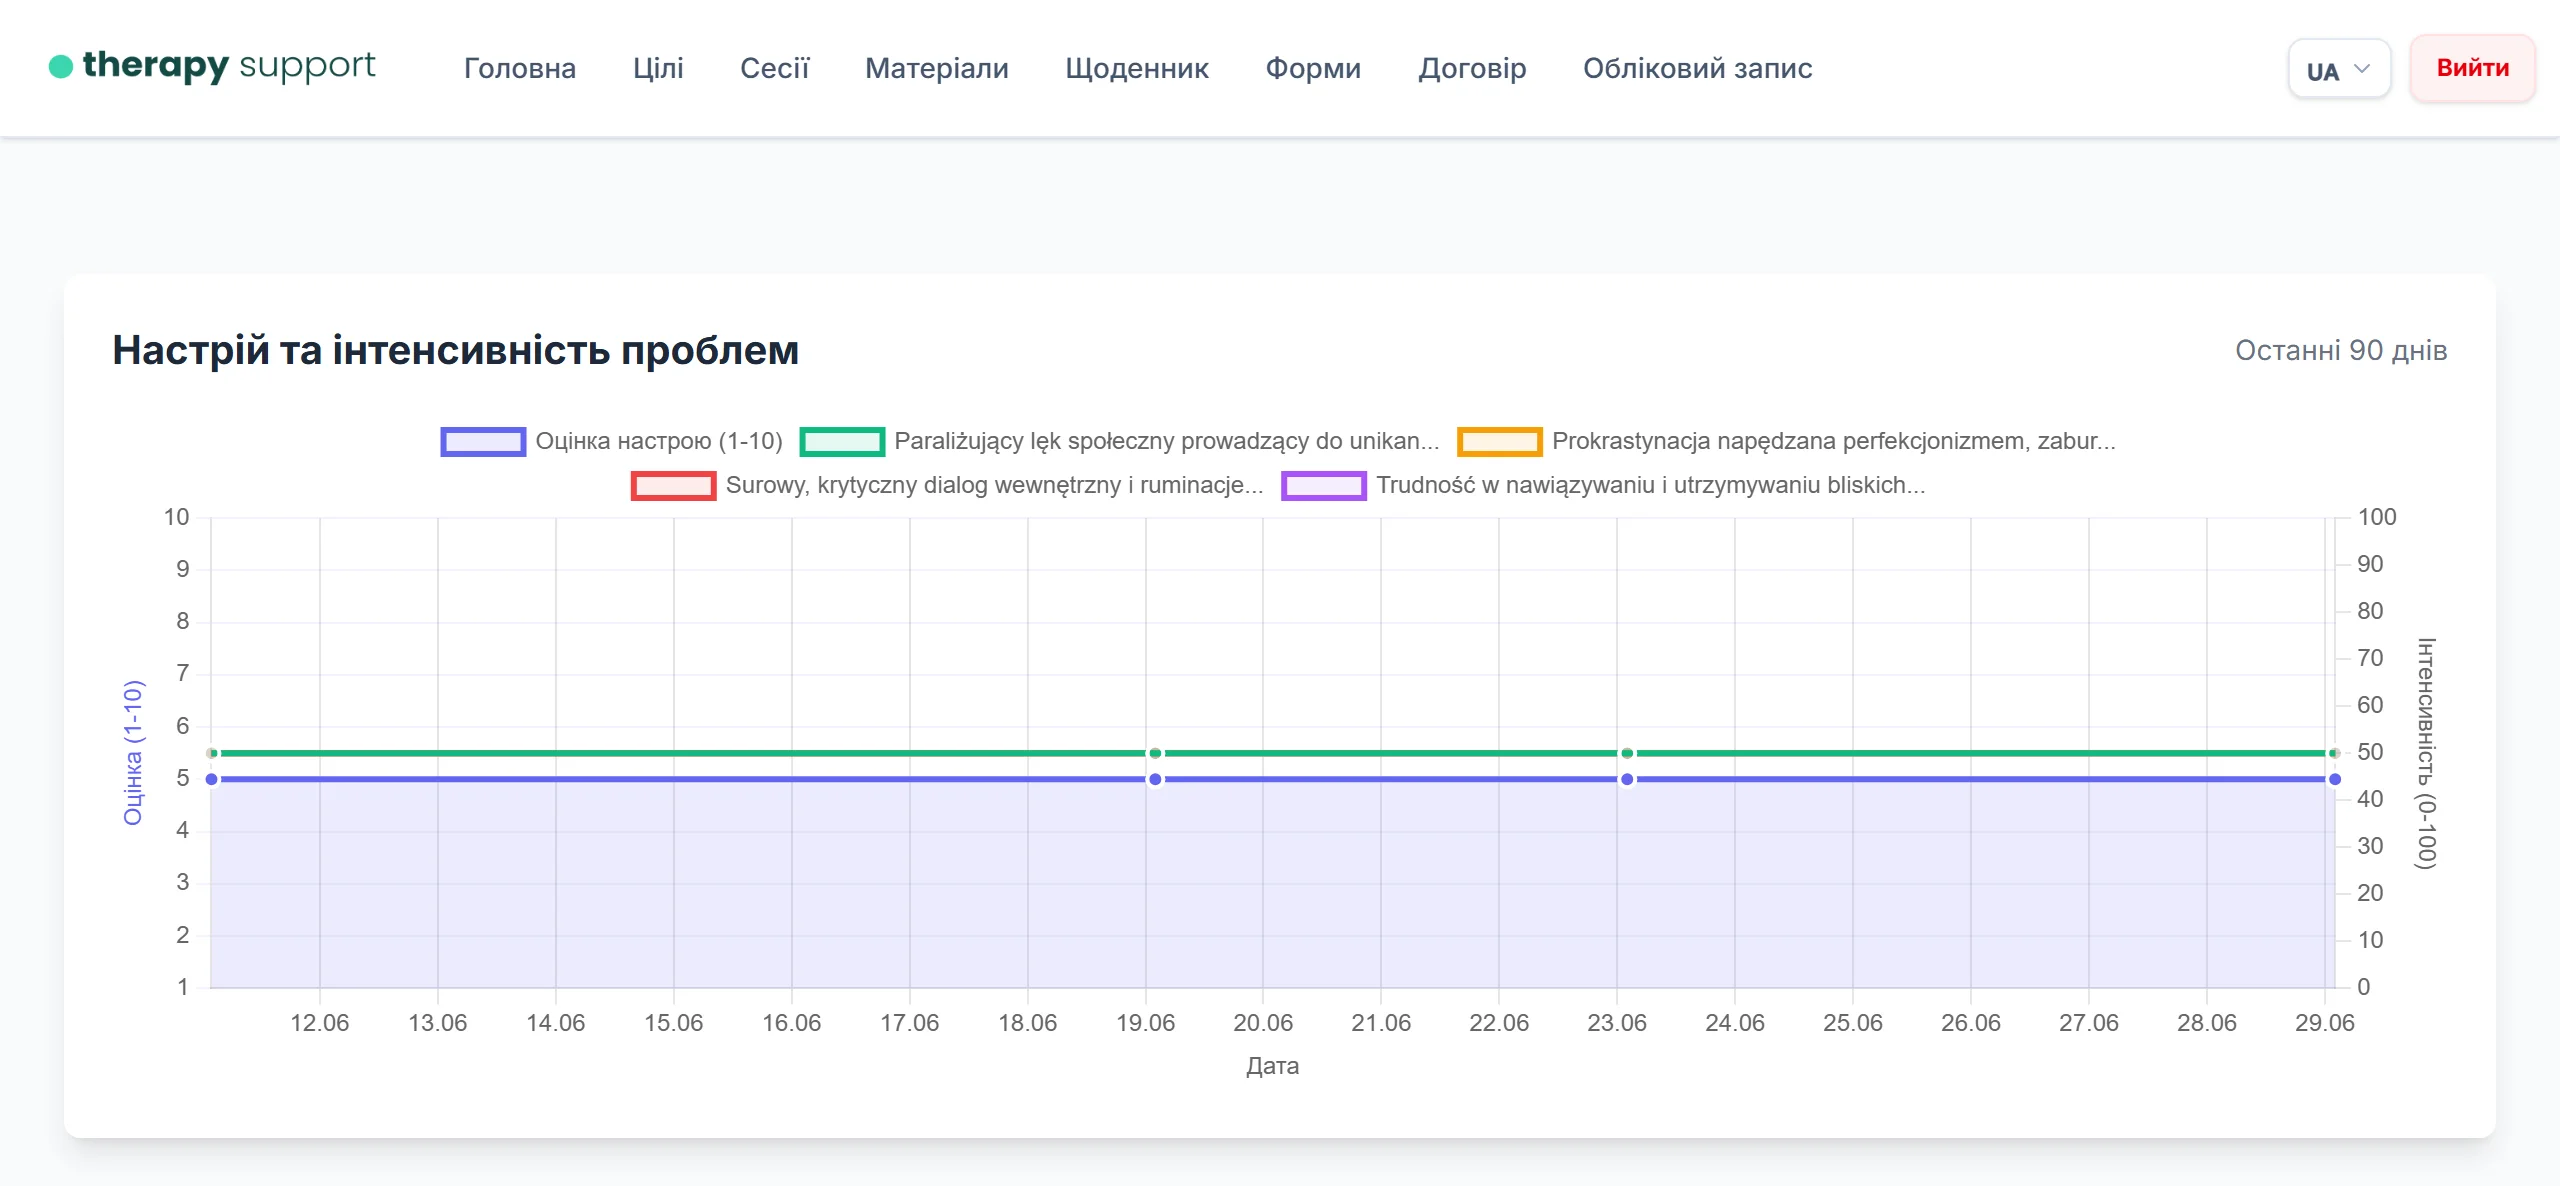The height and width of the screenshot is (1186, 2560).
Task: Click the Trudność w nawiązywaniu legend label
Action: click(x=1651, y=485)
